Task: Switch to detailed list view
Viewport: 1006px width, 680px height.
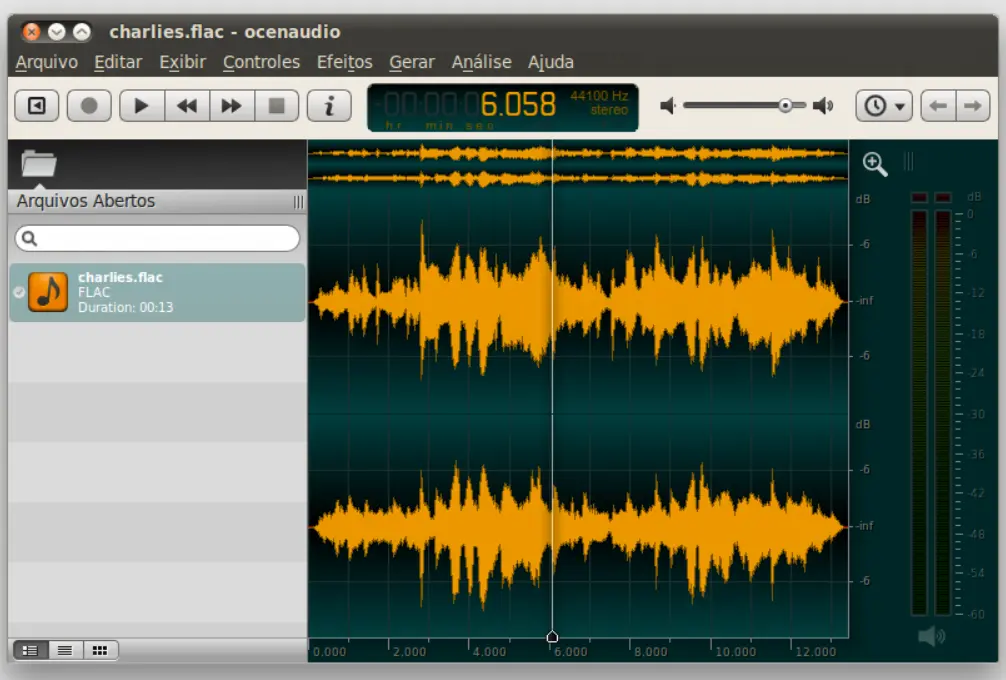Action: 30,650
